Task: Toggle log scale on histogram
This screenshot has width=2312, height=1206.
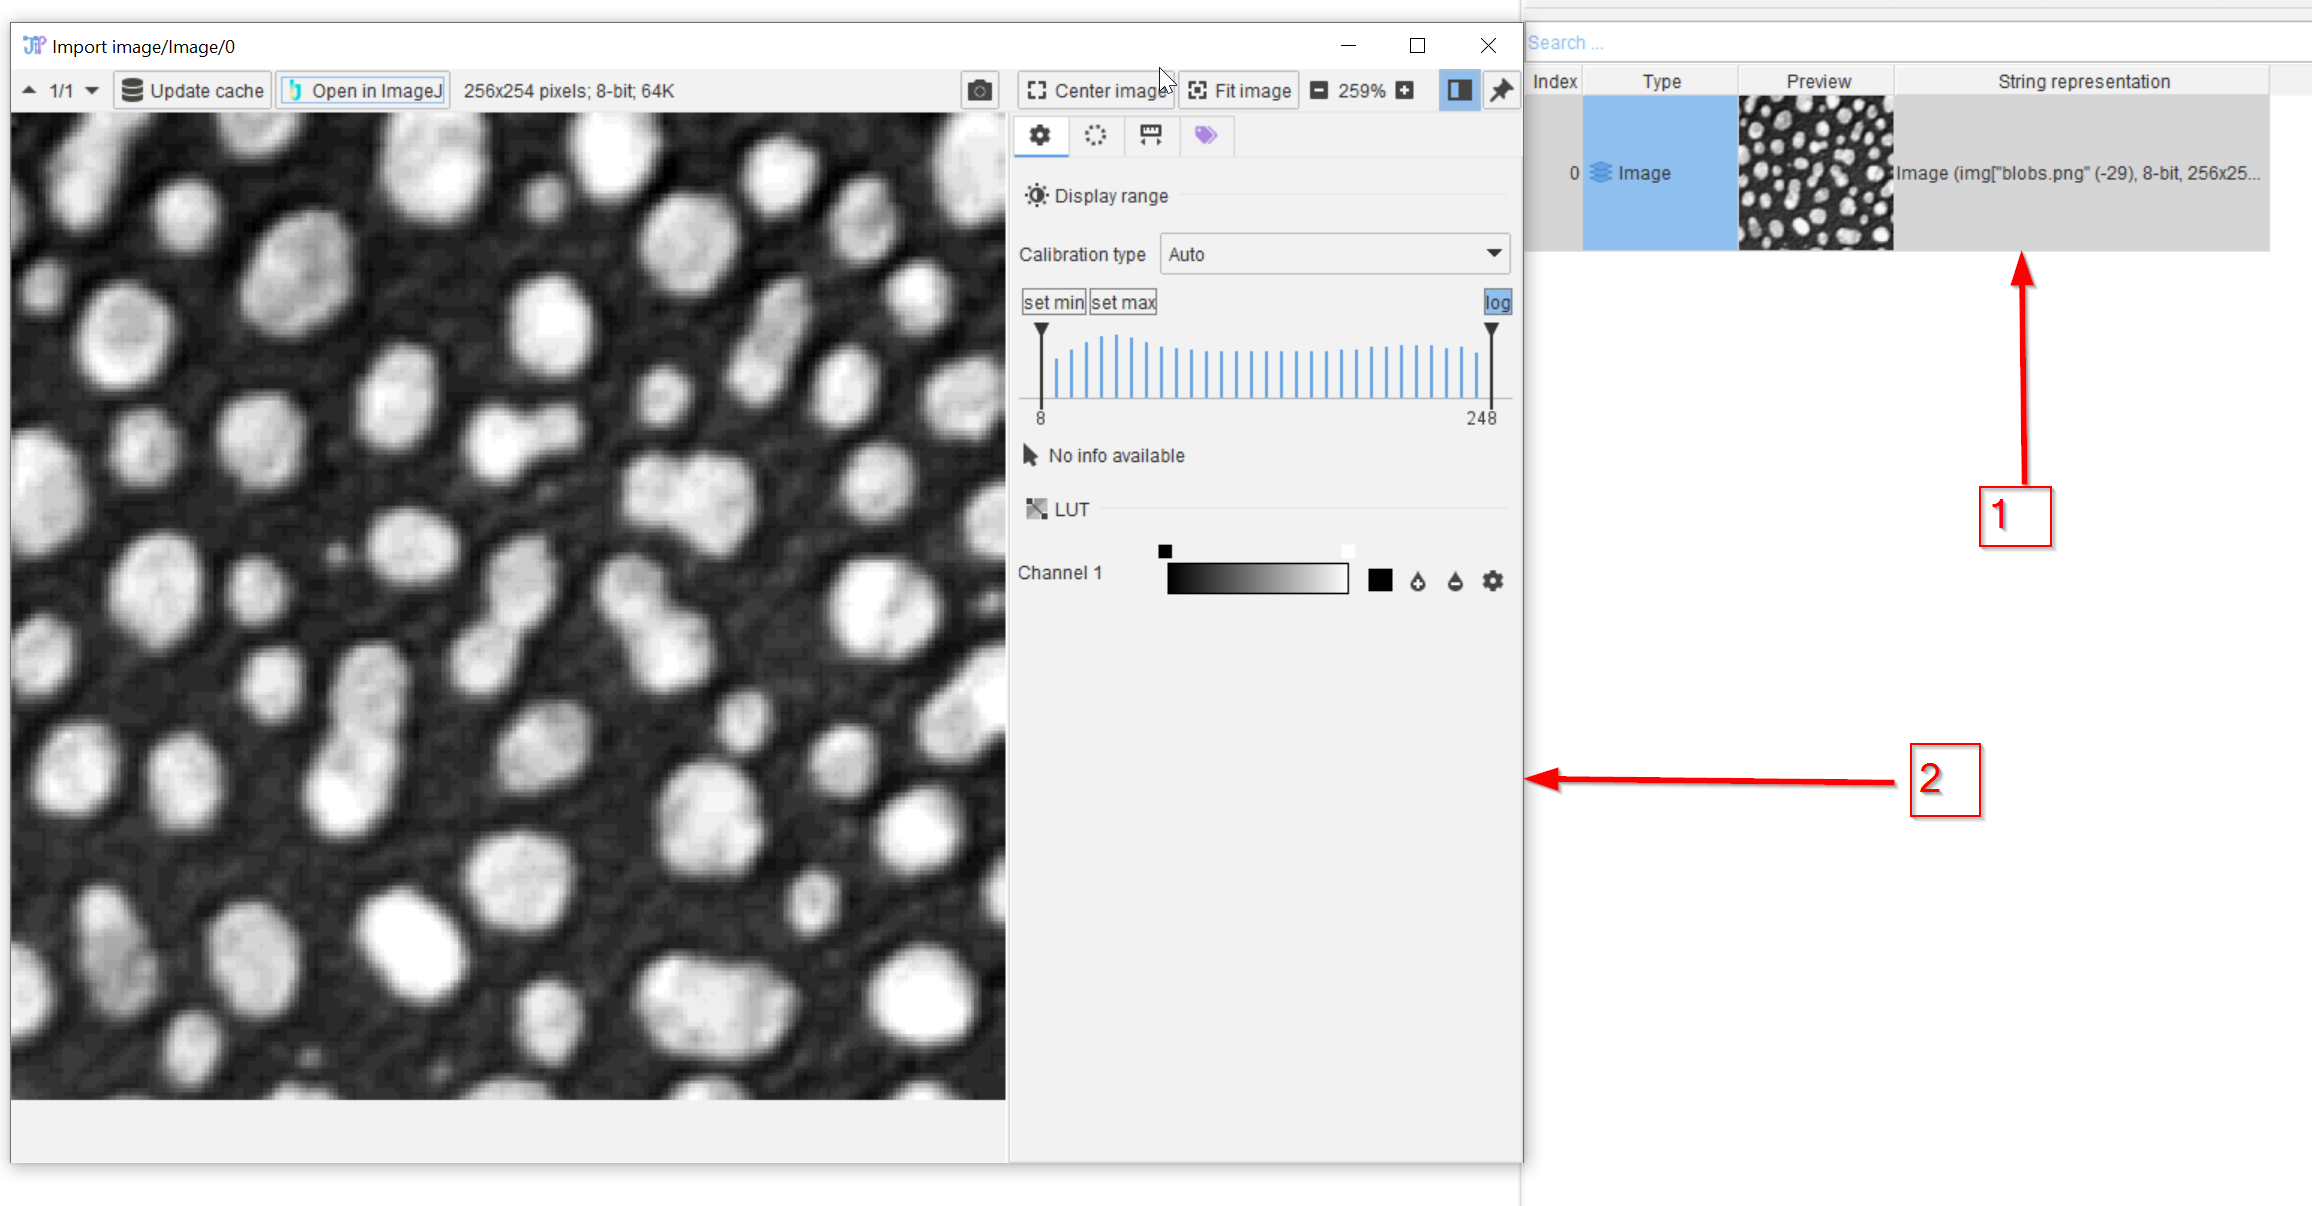Action: tap(1497, 302)
